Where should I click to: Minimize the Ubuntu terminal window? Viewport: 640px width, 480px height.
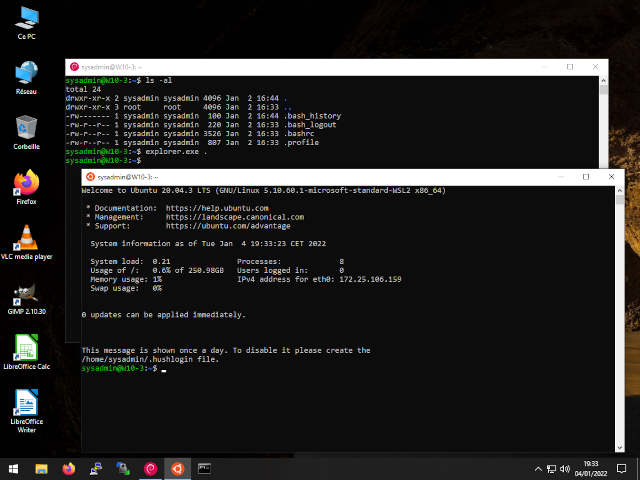pyautogui.click(x=561, y=177)
